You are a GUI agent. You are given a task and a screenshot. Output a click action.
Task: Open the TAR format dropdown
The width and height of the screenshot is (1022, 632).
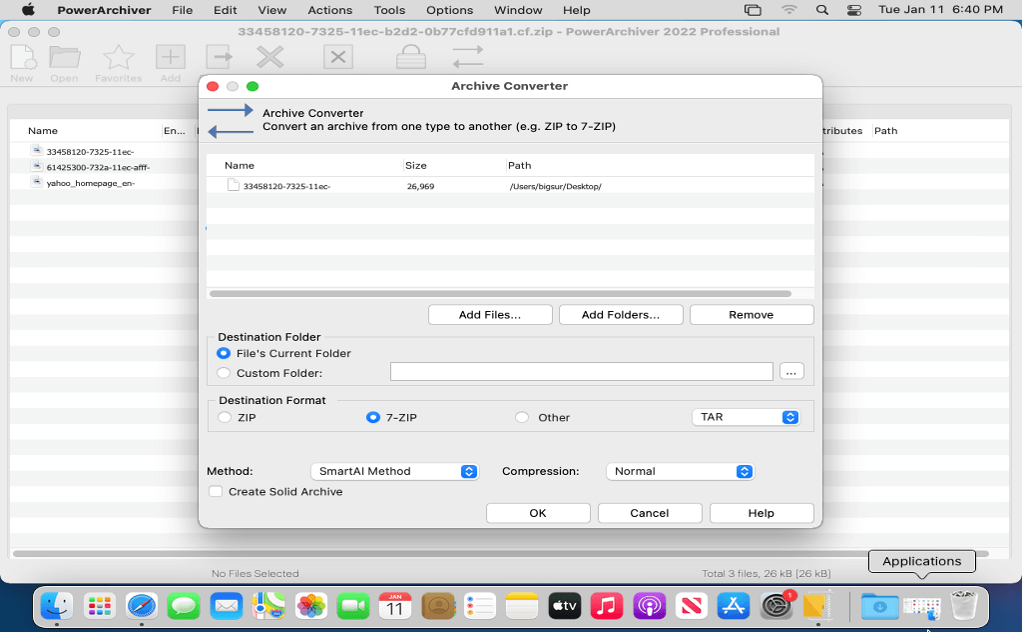745,417
